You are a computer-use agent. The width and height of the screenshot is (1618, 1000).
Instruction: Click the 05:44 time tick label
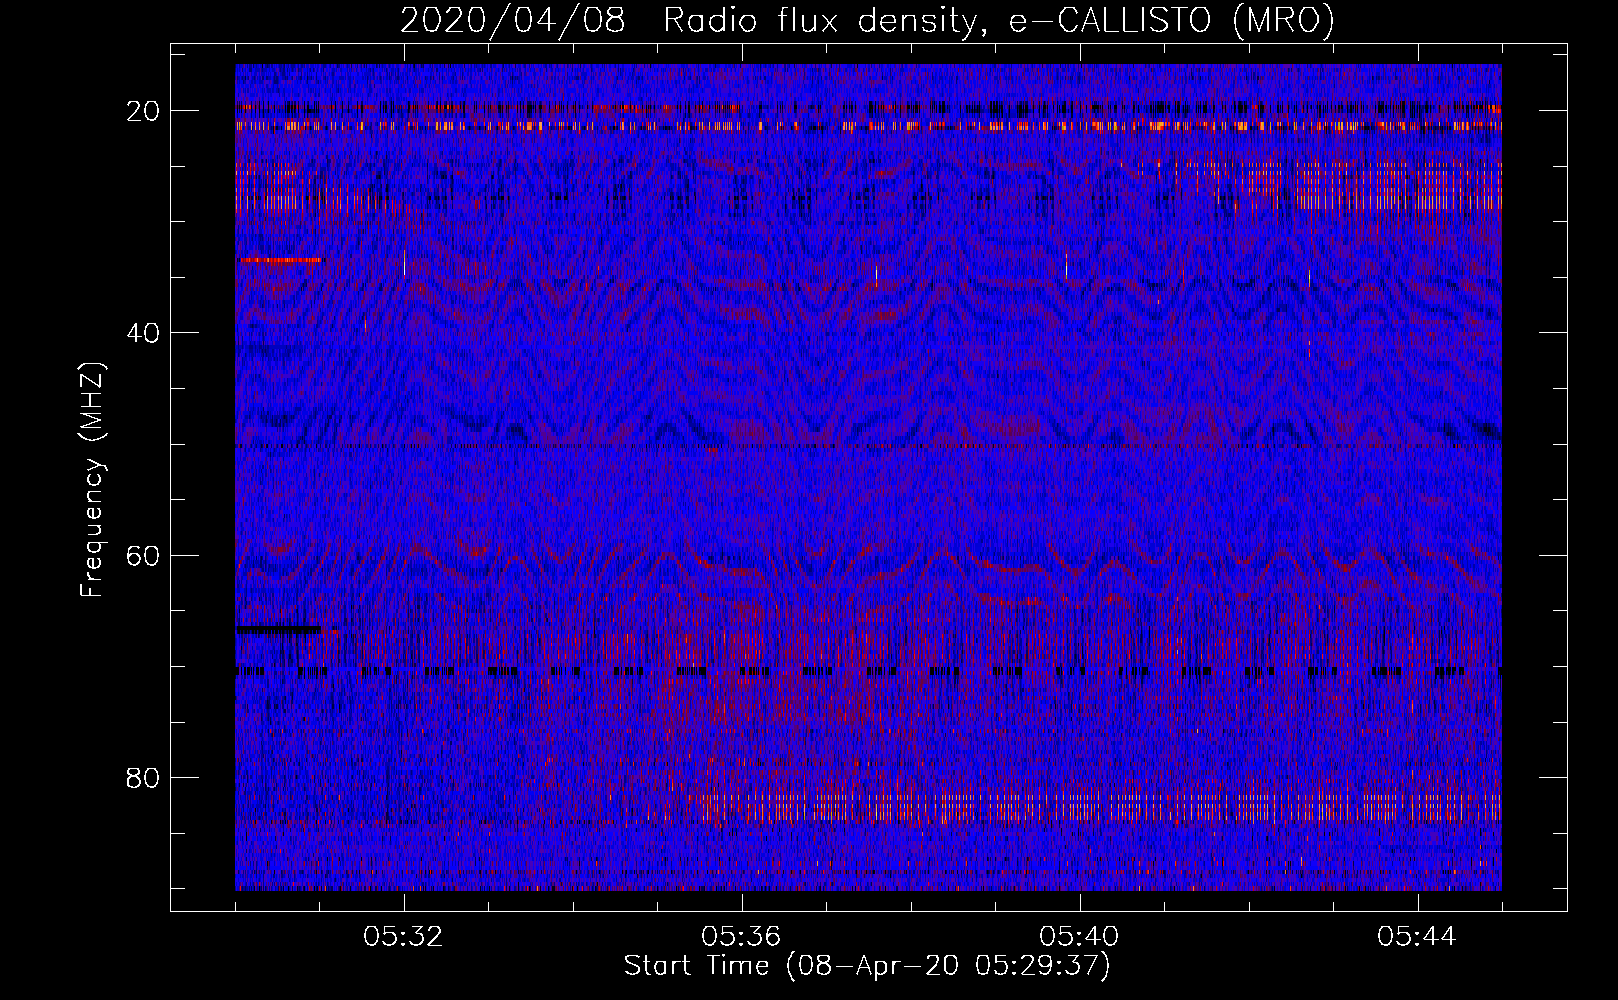pos(1417,937)
